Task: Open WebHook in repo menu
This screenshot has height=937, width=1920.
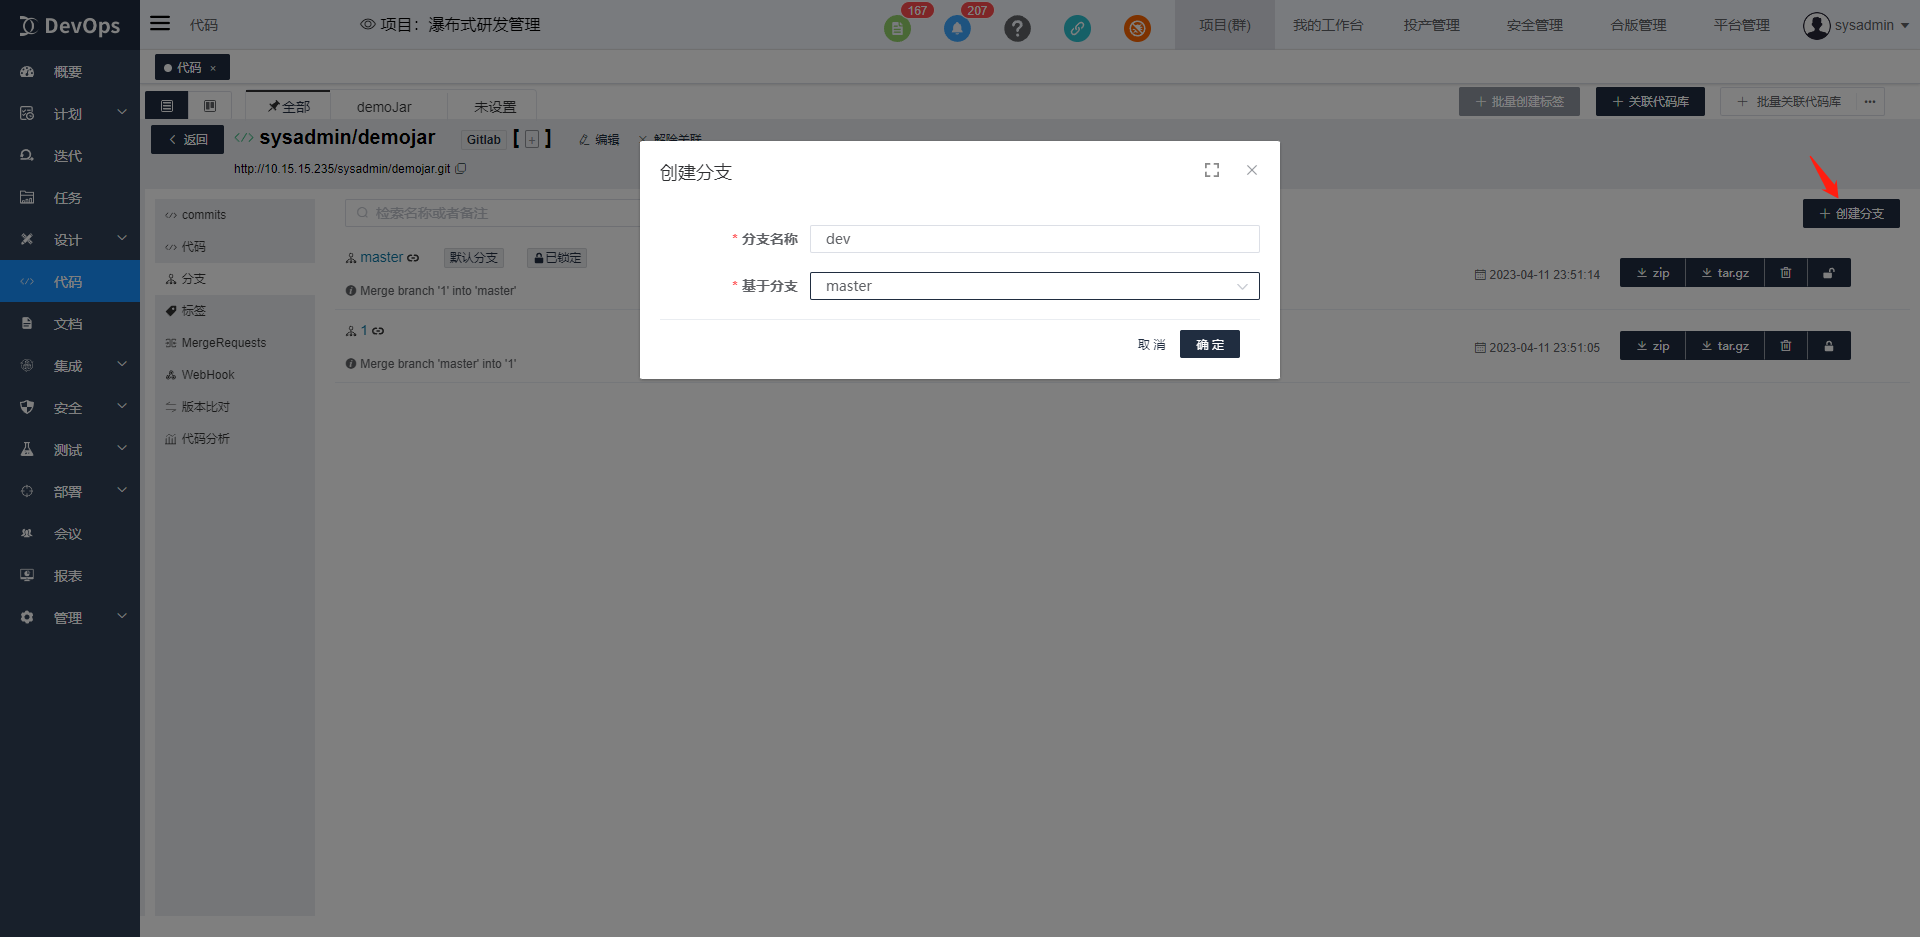Action: [x=235, y=375]
